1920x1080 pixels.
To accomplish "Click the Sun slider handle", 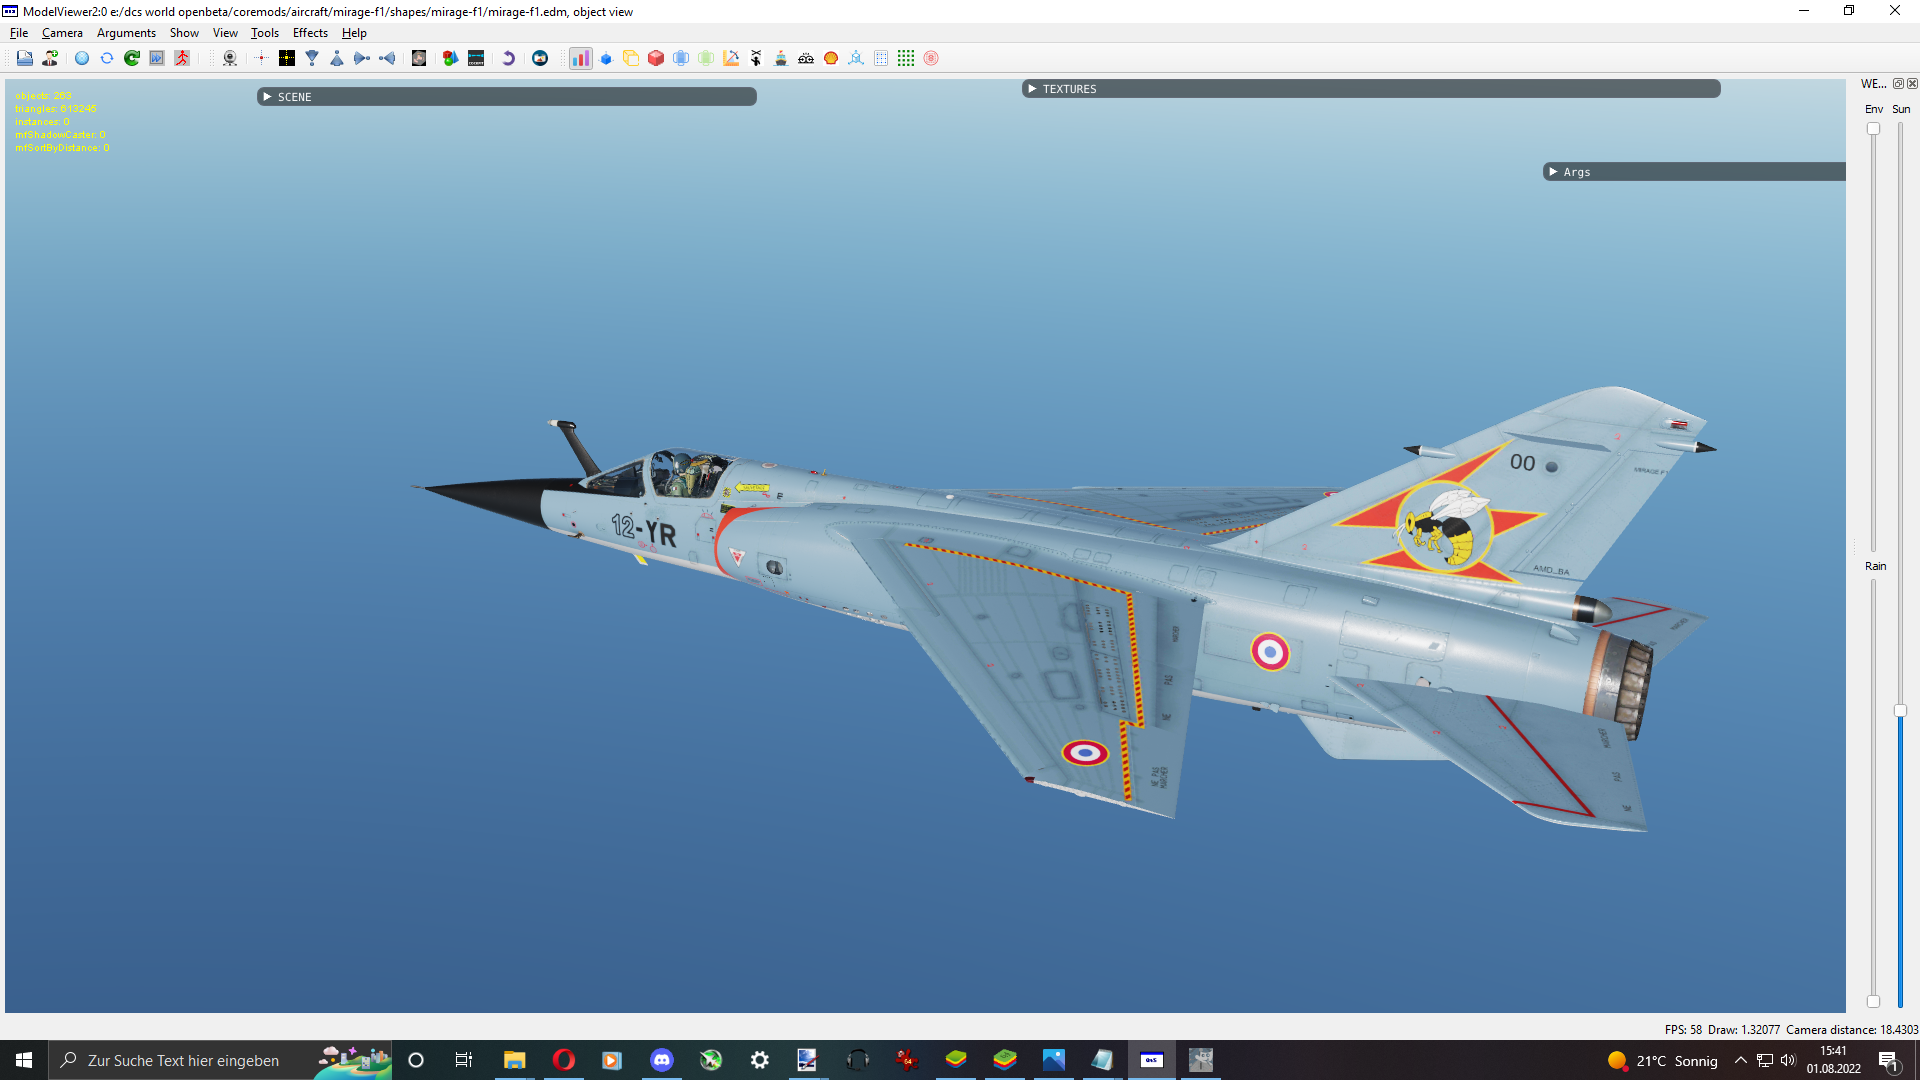I will (1900, 711).
